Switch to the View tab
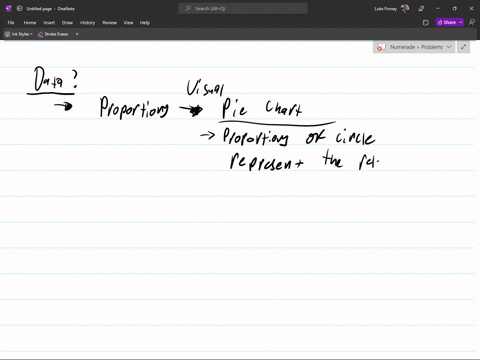 coord(128,23)
